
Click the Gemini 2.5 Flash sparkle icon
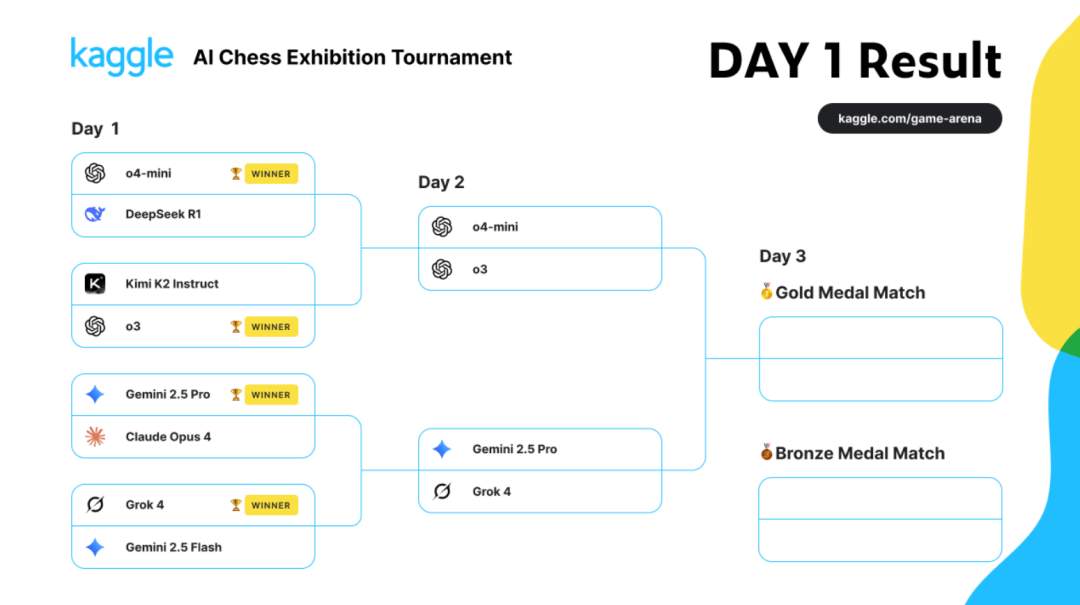pyautogui.click(x=95, y=547)
